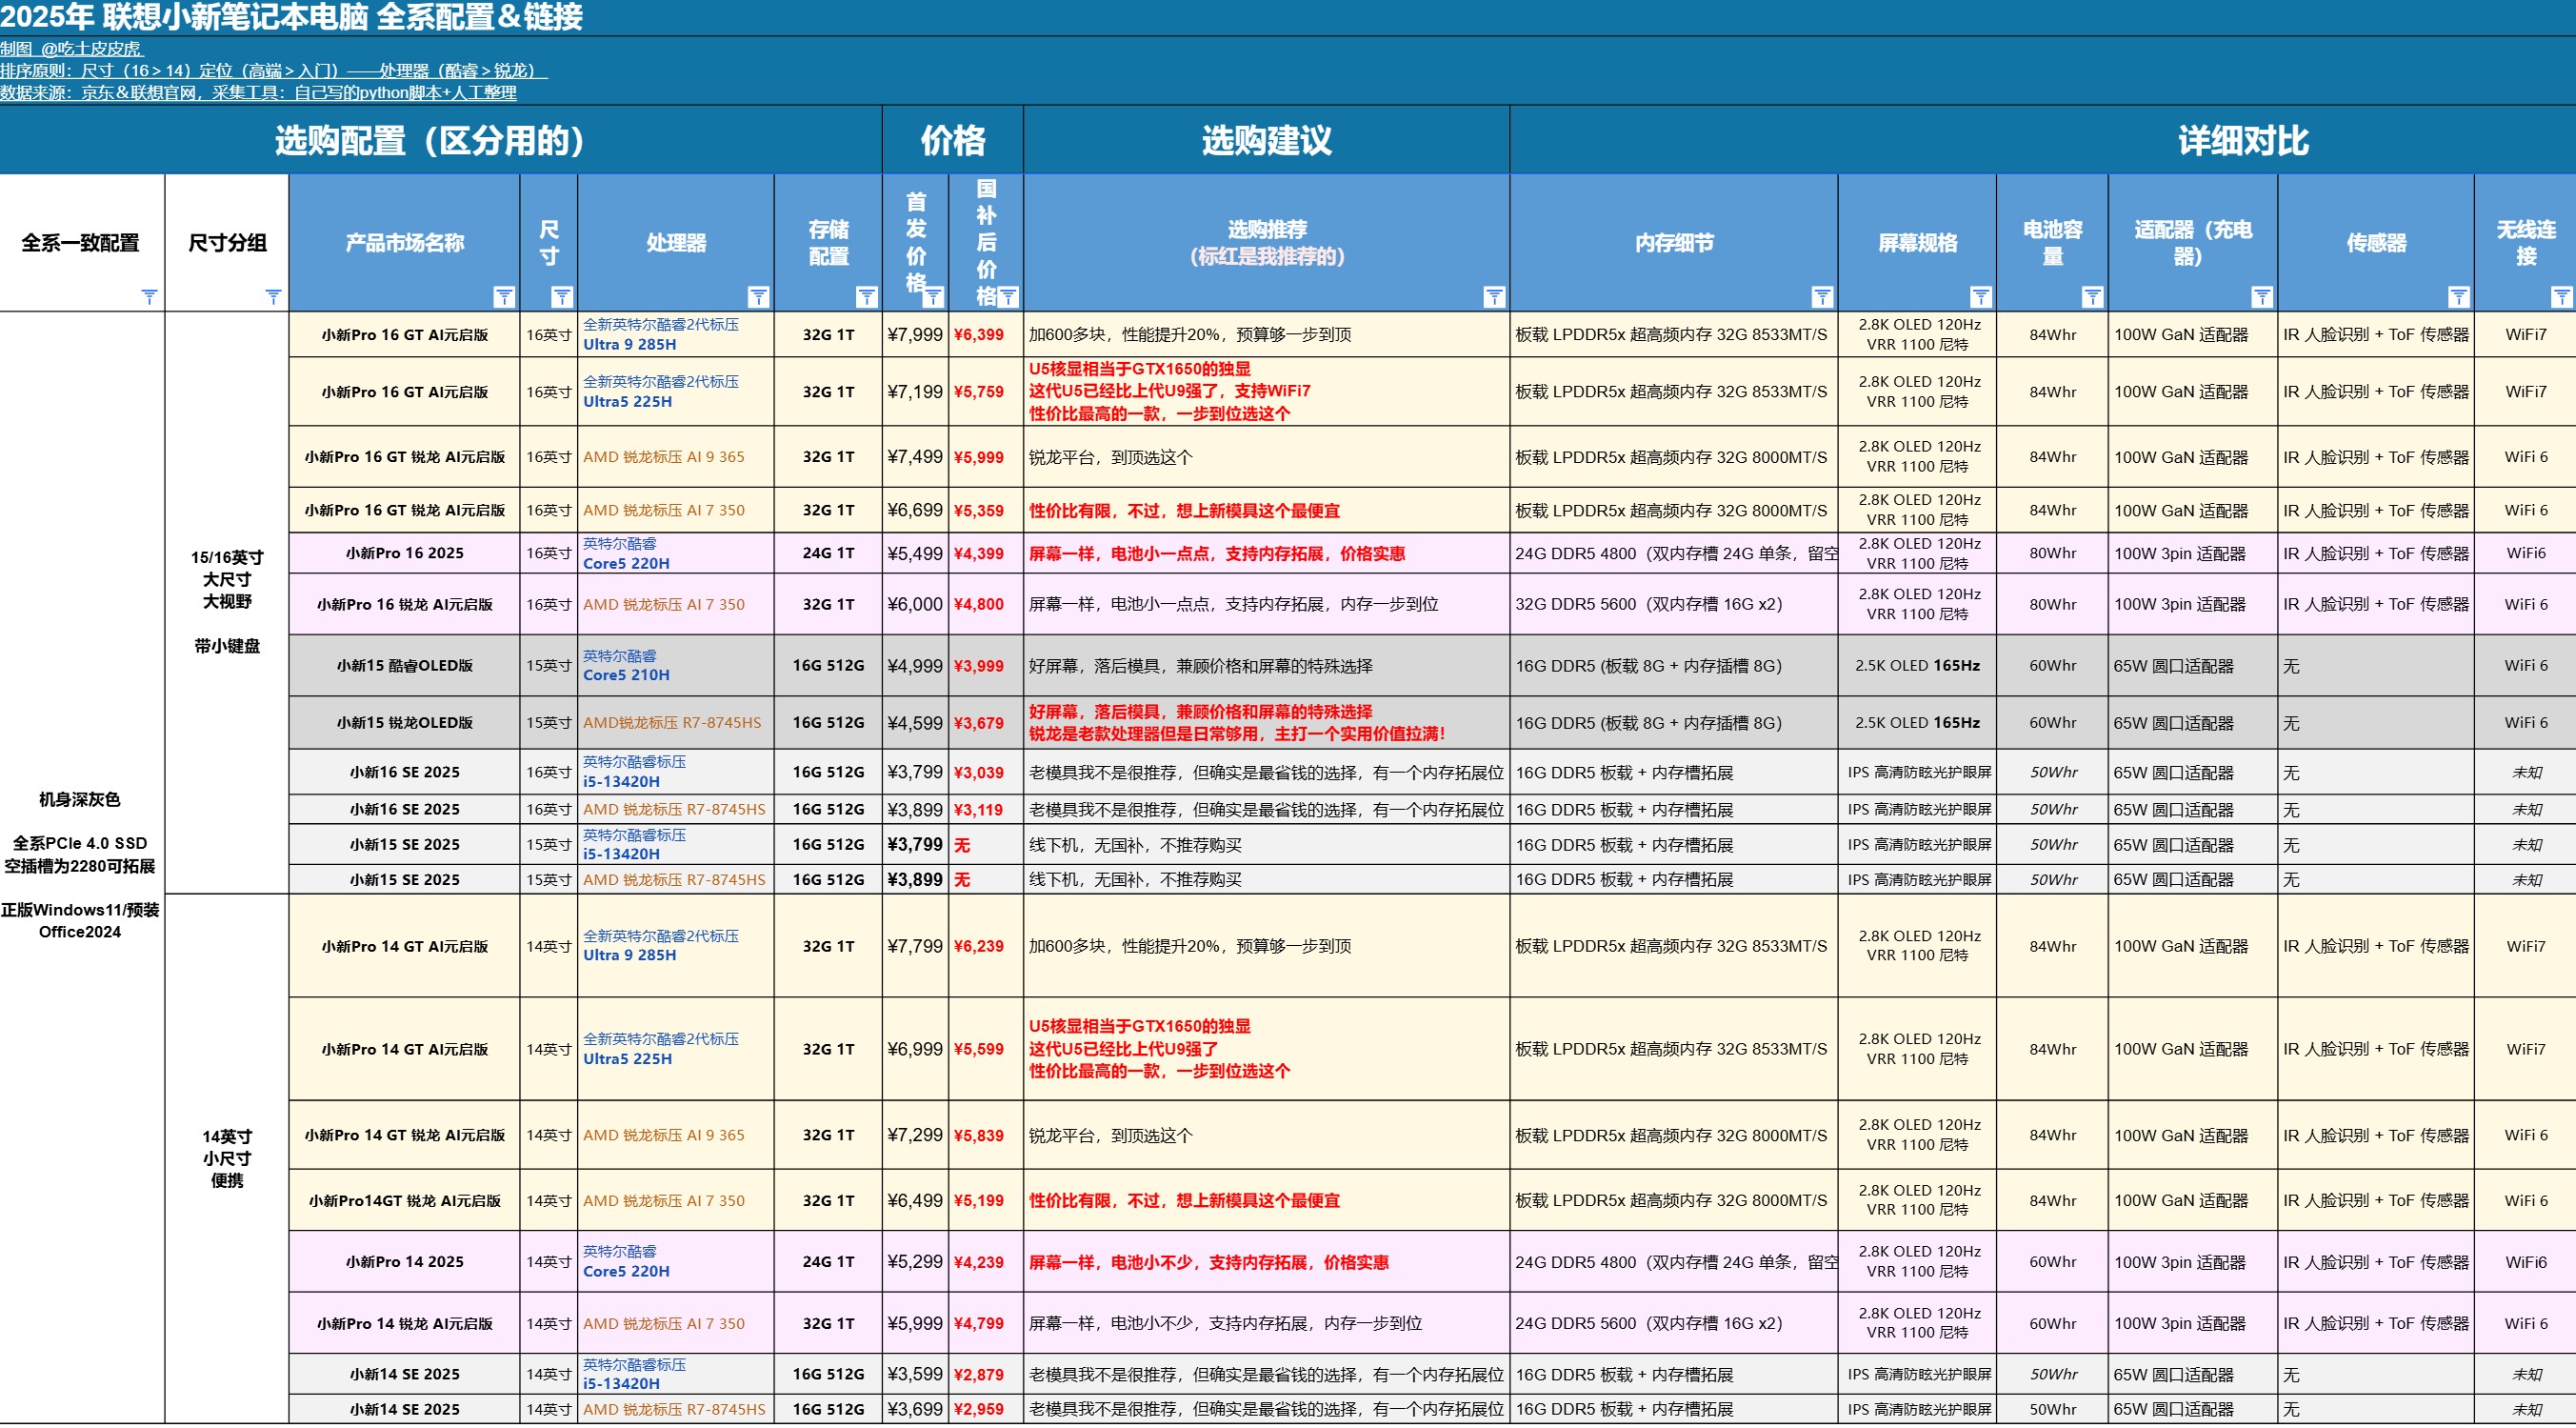
Task: Open filter dropdown for 适配器（充电器） column
Action: click(x=2262, y=297)
